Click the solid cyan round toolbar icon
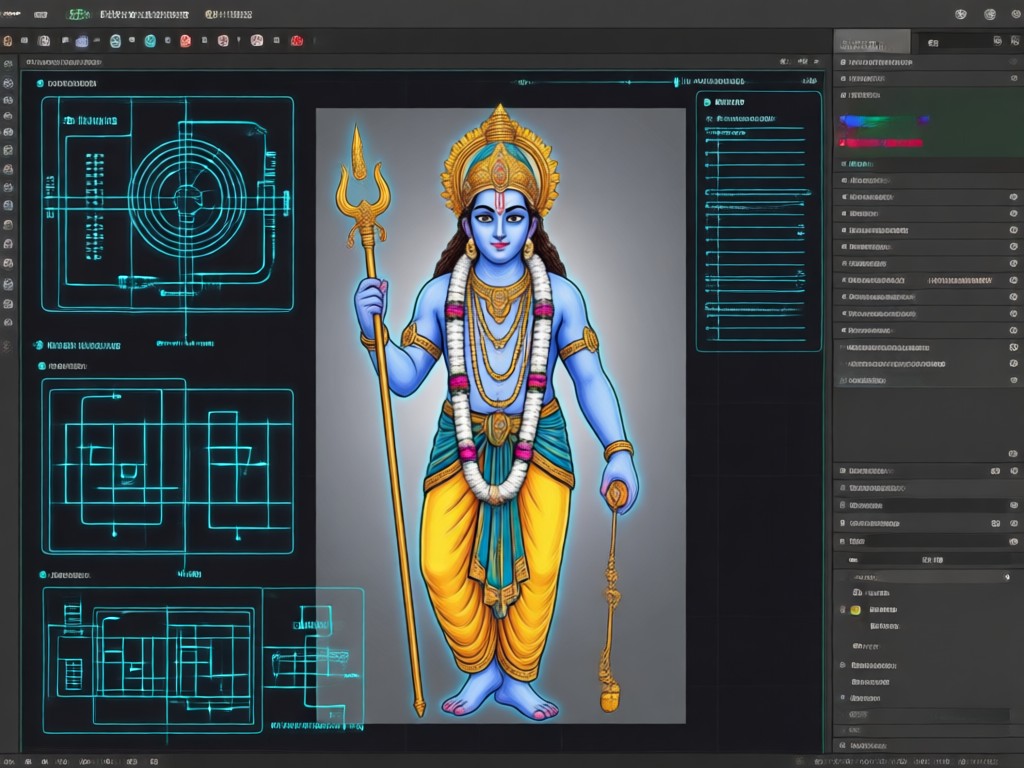This screenshot has height=768, width=1024. click(x=150, y=40)
